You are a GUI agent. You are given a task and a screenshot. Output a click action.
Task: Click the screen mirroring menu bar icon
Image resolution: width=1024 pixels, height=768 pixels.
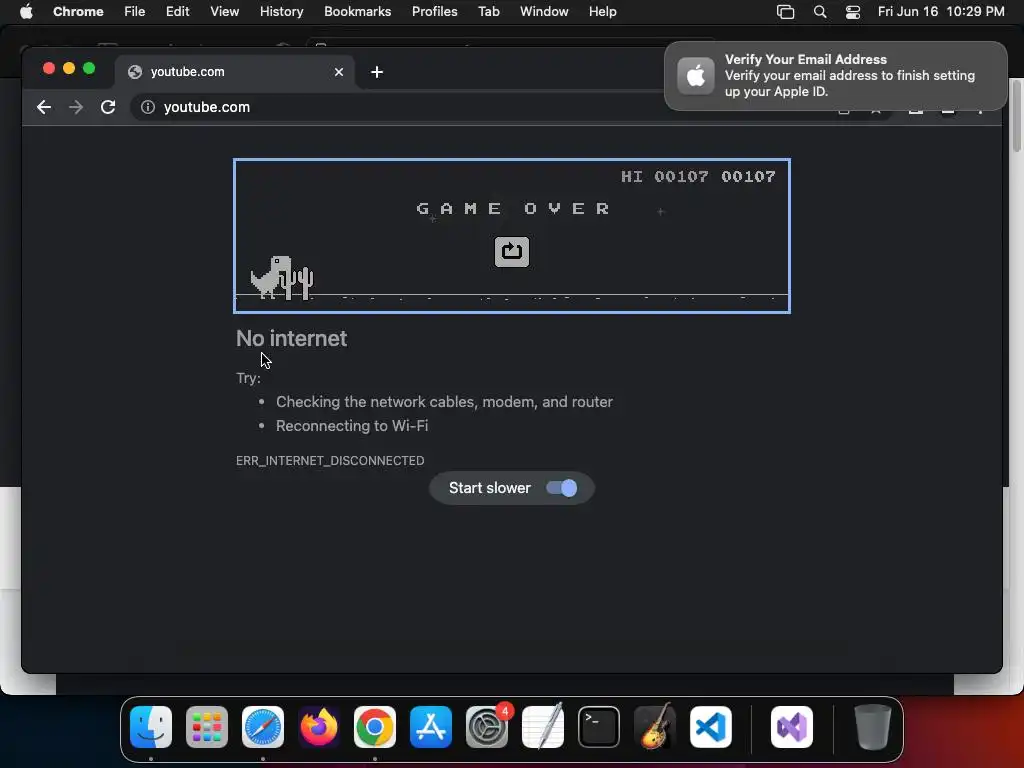click(x=786, y=11)
